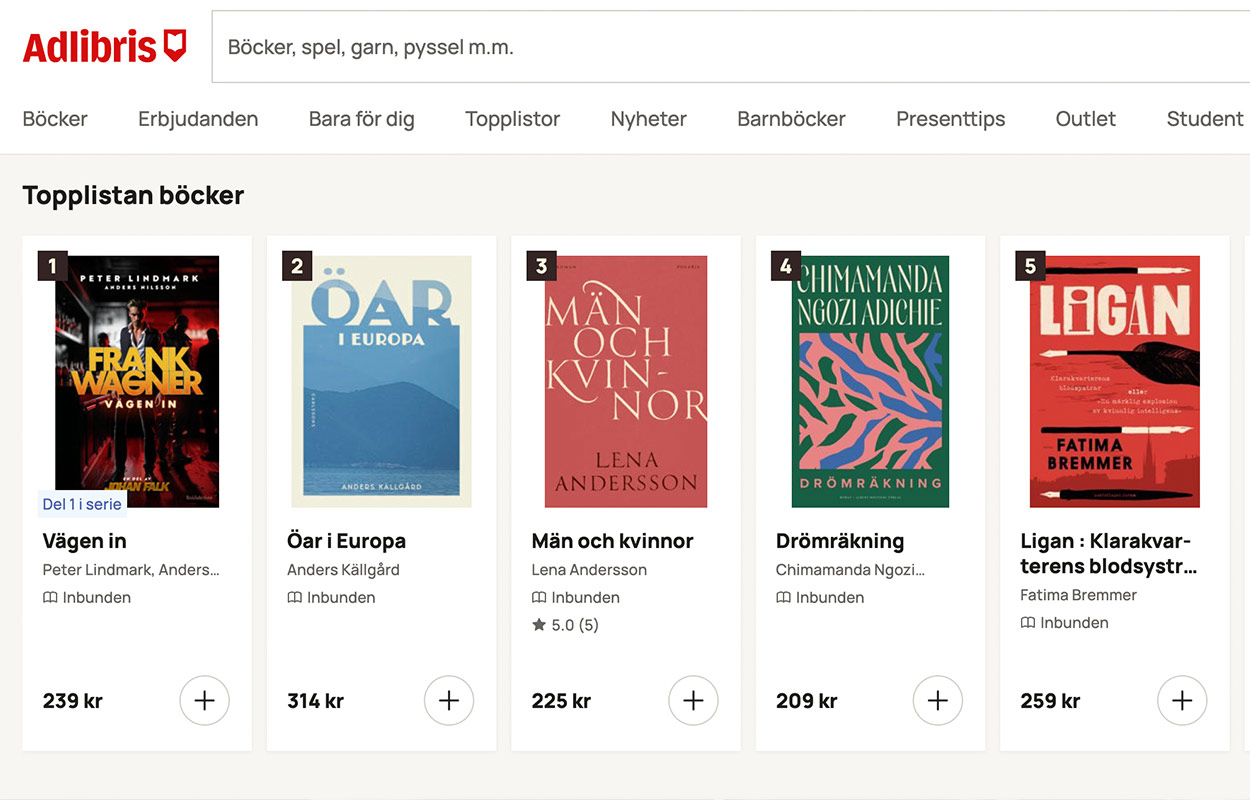Click the Män och kvinnor title link
Screen dimensions: 1250x800
(x=612, y=541)
